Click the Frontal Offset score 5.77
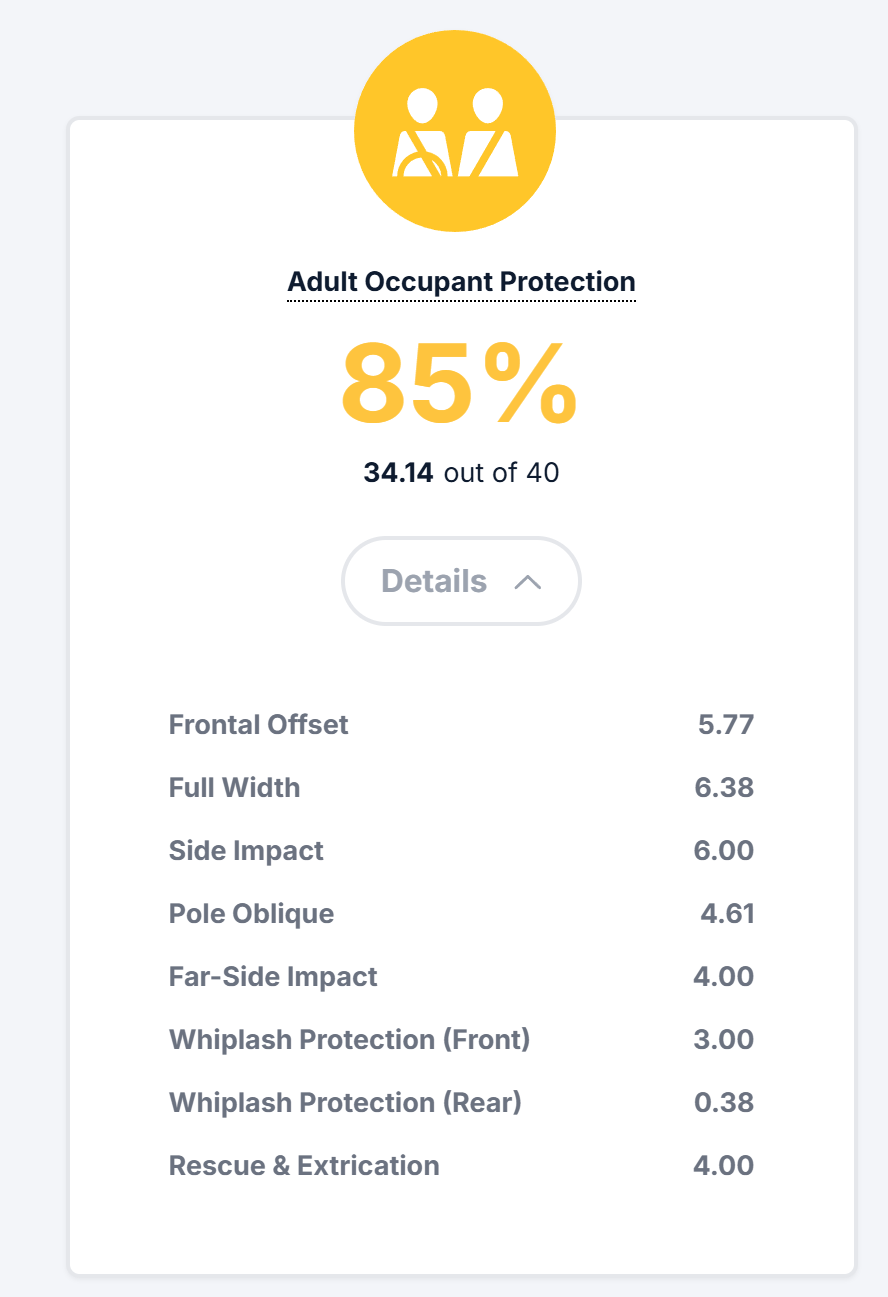This screenshot has width=888, height=1297. [x=726, y=724]
